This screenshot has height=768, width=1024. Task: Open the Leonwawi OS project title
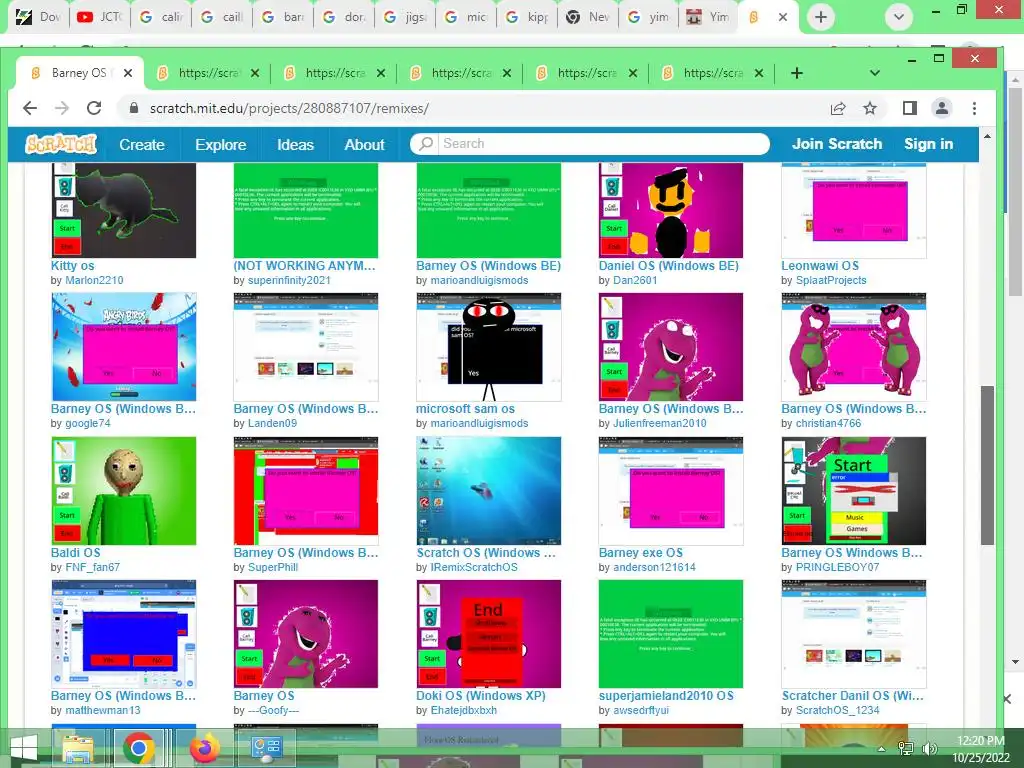pyautogui.click(x=820, y=266)
